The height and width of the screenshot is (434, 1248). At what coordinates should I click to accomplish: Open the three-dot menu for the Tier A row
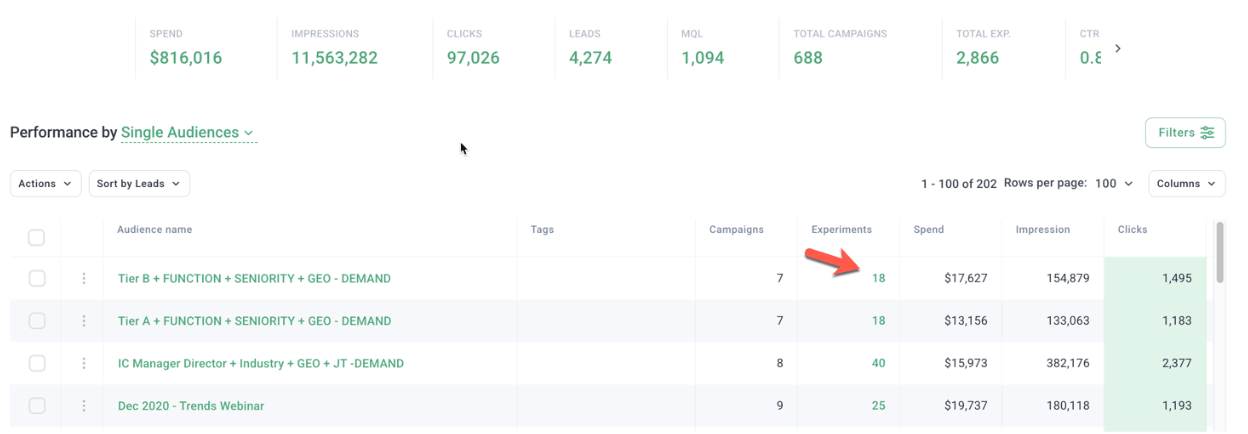(84, 321)
